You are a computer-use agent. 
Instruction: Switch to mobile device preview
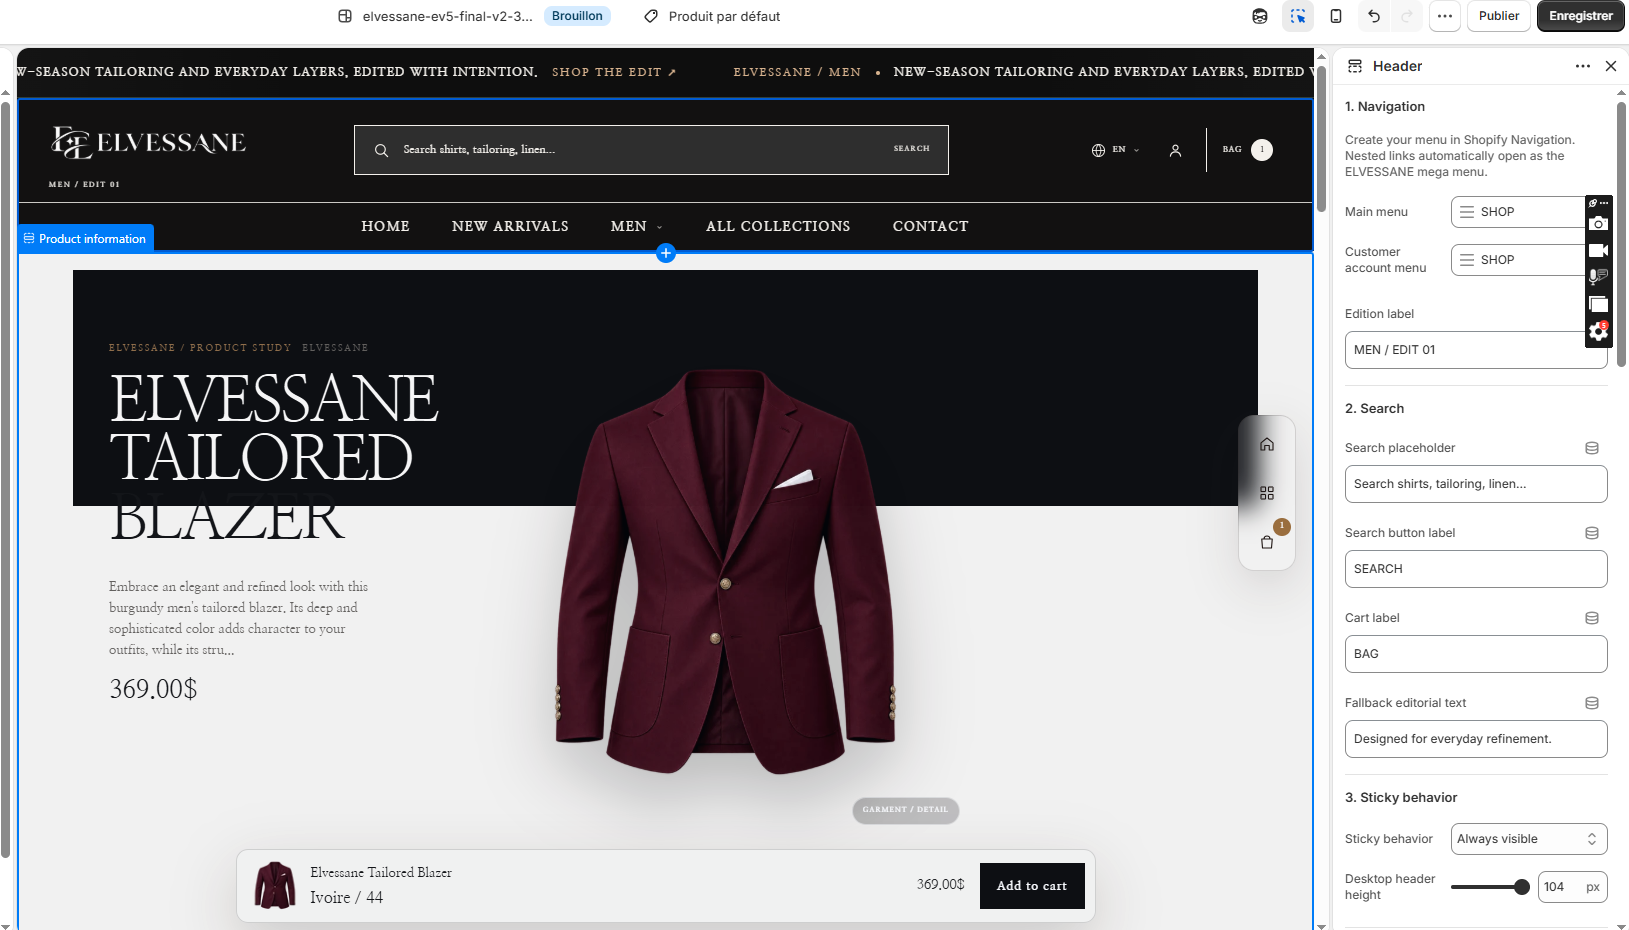(x=1336, y=16)
